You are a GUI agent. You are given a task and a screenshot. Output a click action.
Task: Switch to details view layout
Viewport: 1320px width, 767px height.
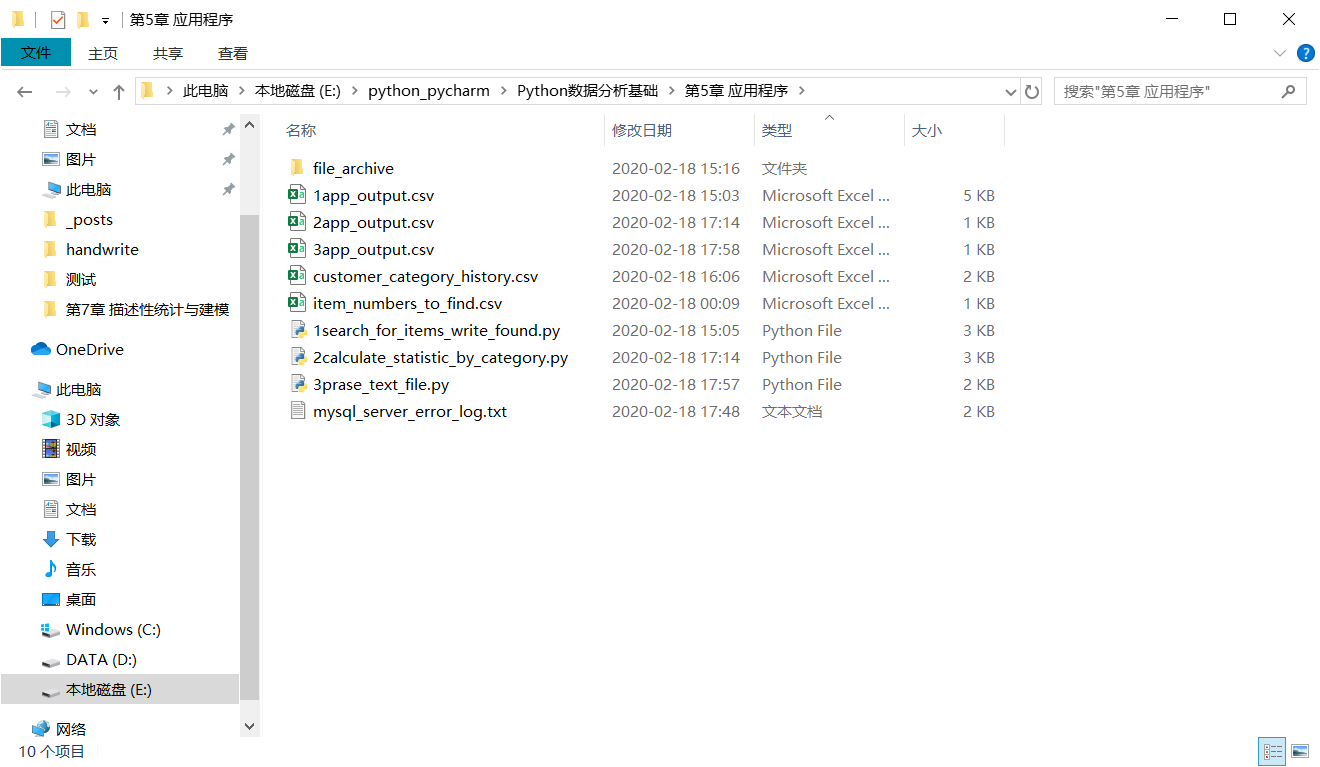click(1273, 751)
